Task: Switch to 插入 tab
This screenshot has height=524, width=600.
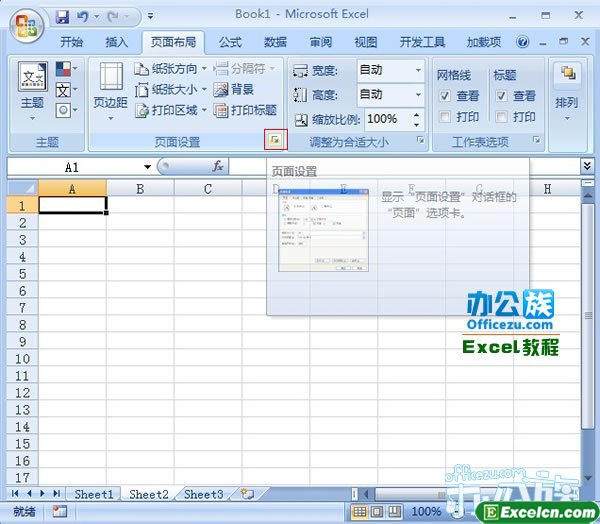Action: [x=116, y=42]
